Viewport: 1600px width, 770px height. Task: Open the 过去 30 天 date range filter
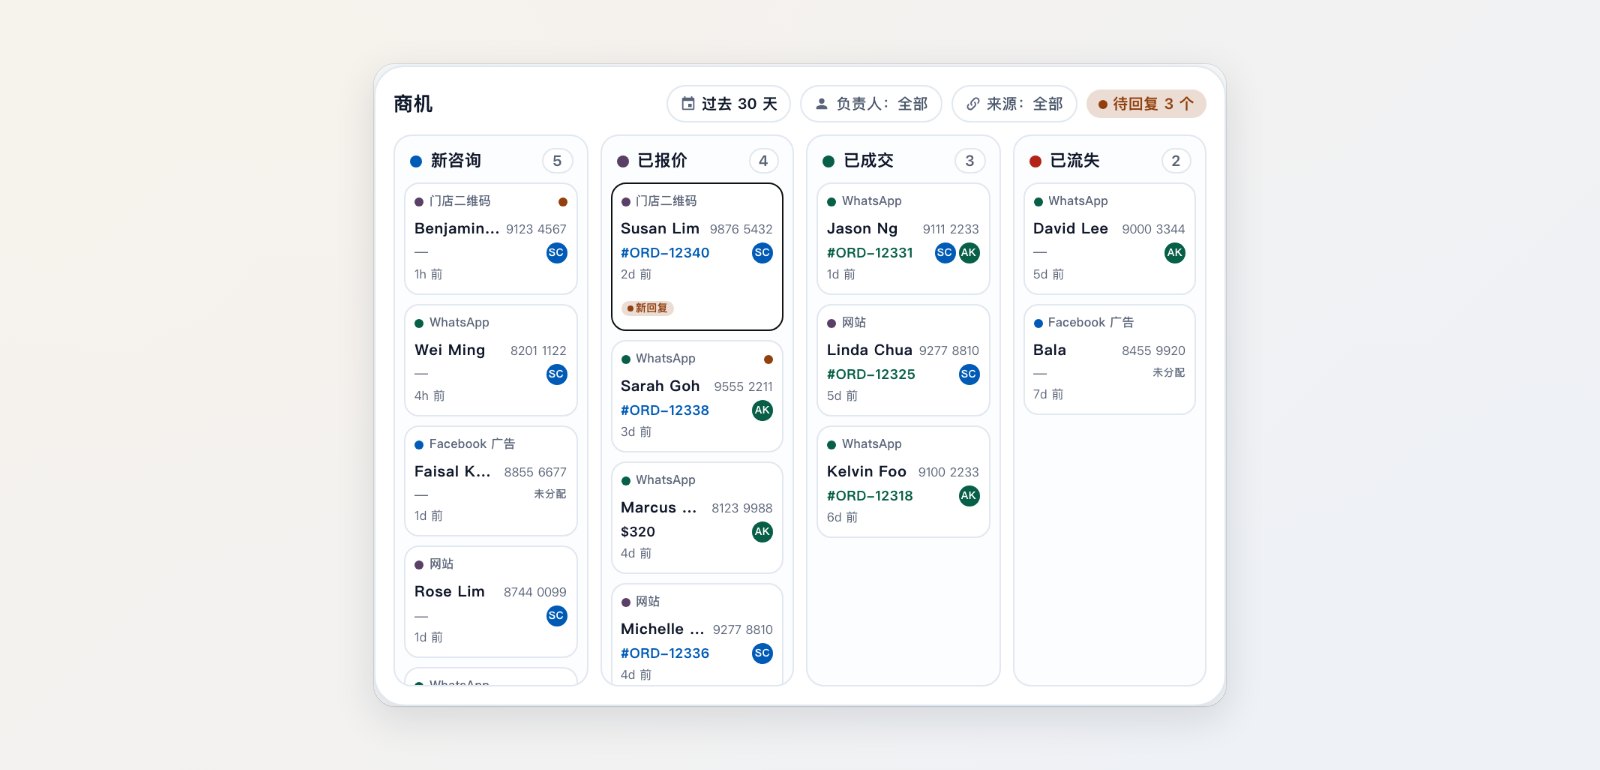729,104
